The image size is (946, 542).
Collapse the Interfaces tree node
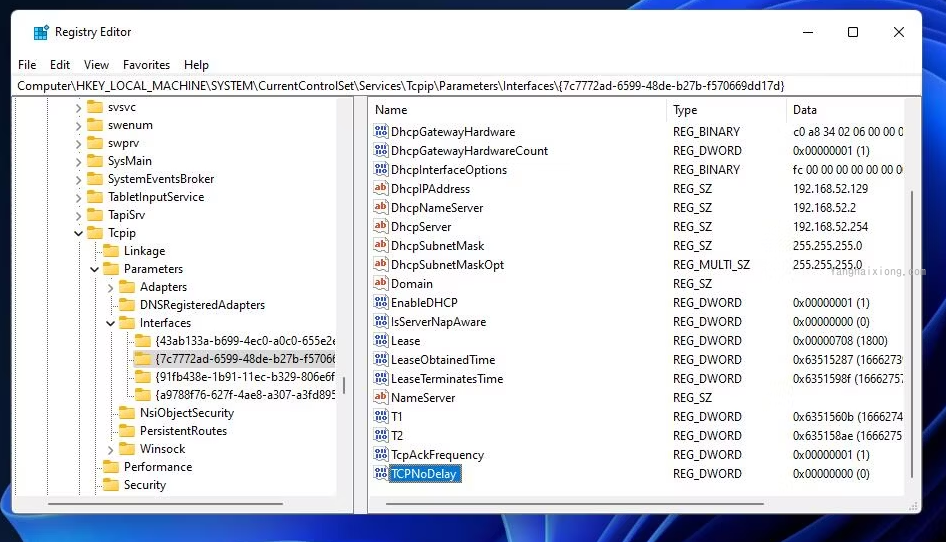pyautogui.click(x=110, y=323)
